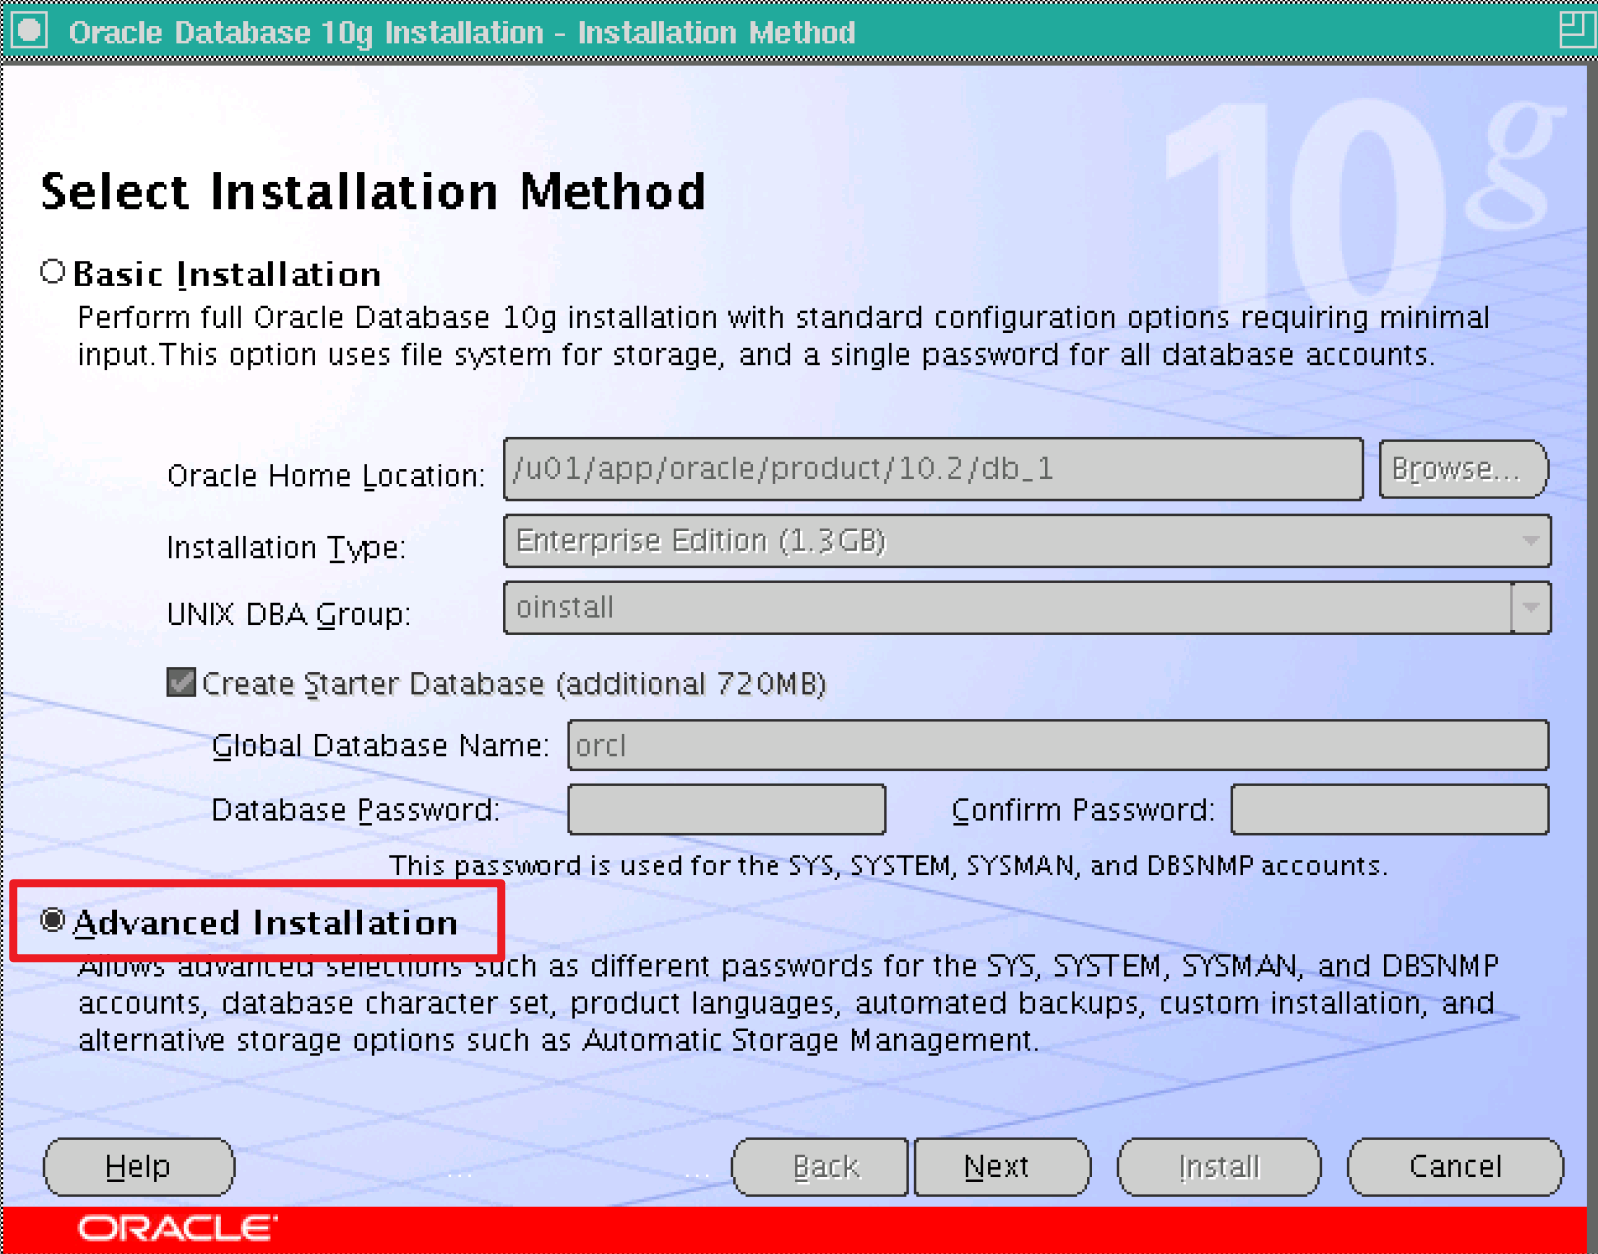This screenshot has height=1254, width=1598.
Task: Click the Global Database Name field
Action: click(1058, 745)
